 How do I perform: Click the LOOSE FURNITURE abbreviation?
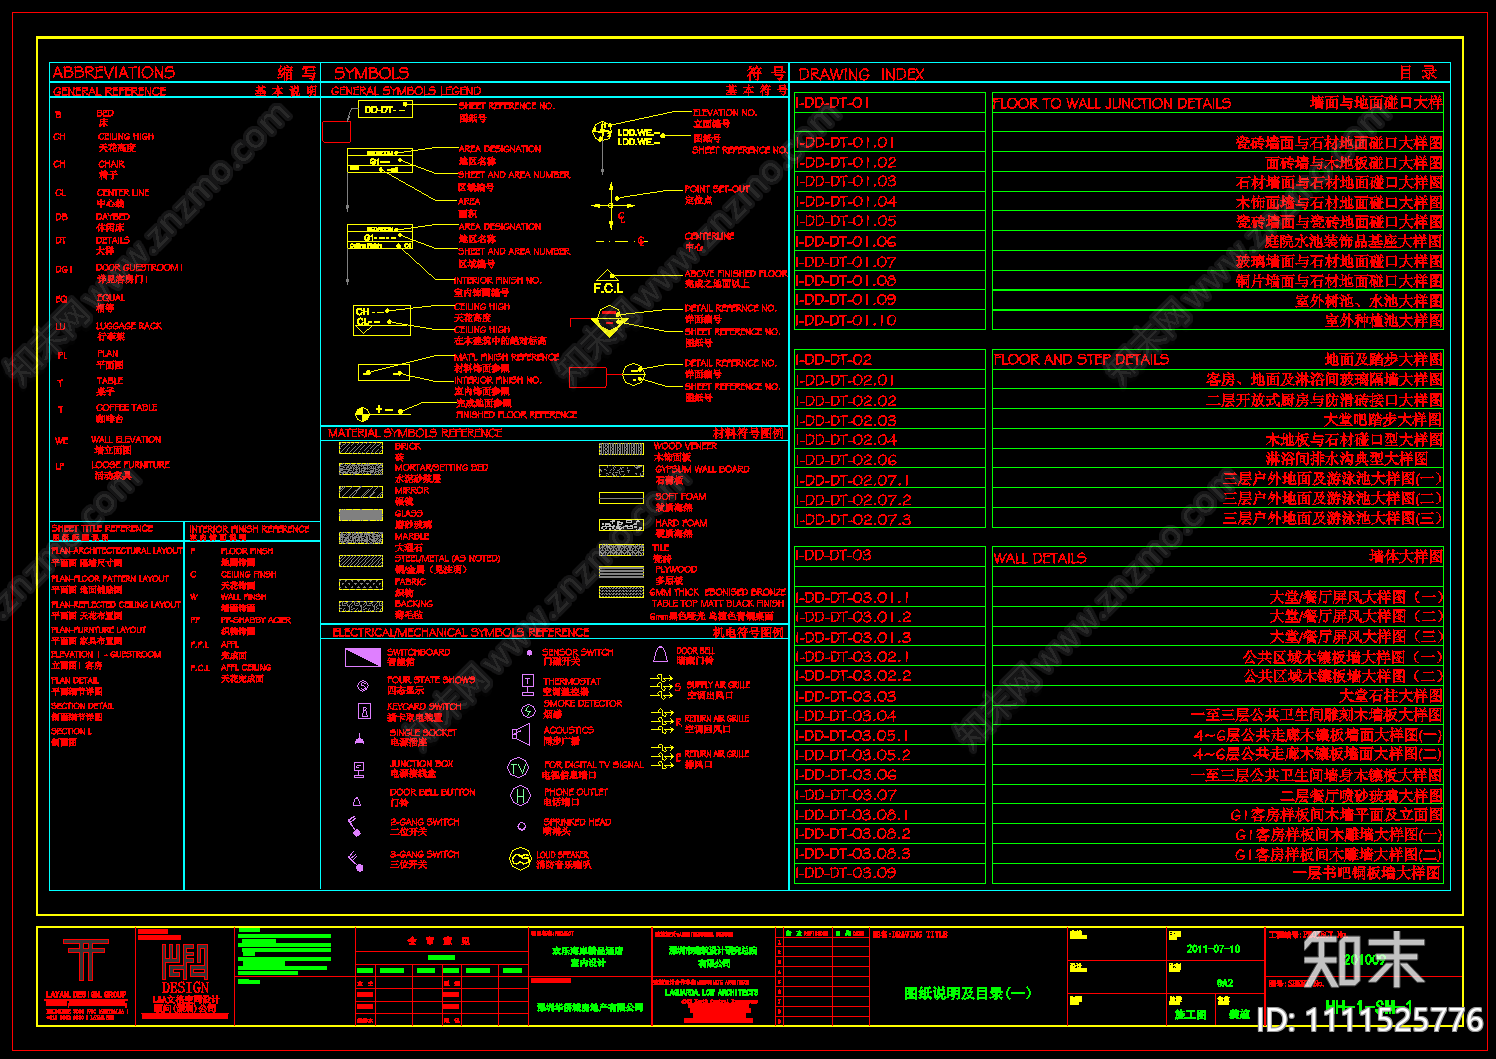pyautogui.click(x=130, y=465)
